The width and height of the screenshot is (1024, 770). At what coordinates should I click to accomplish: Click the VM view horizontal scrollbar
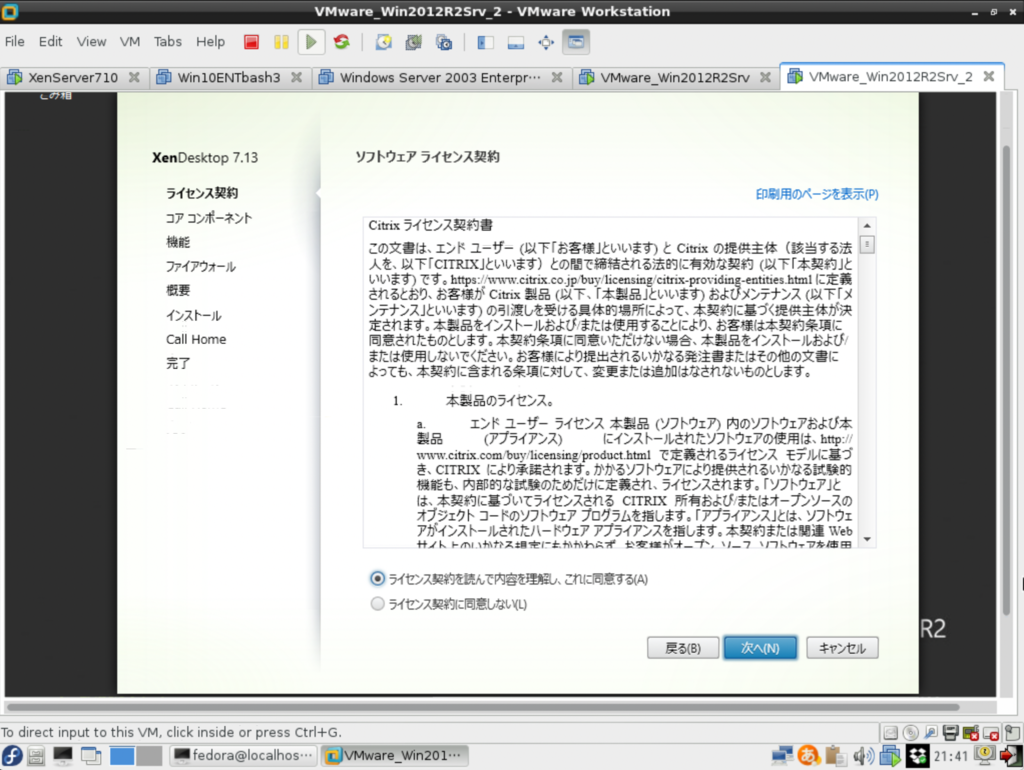pos(483,707)
